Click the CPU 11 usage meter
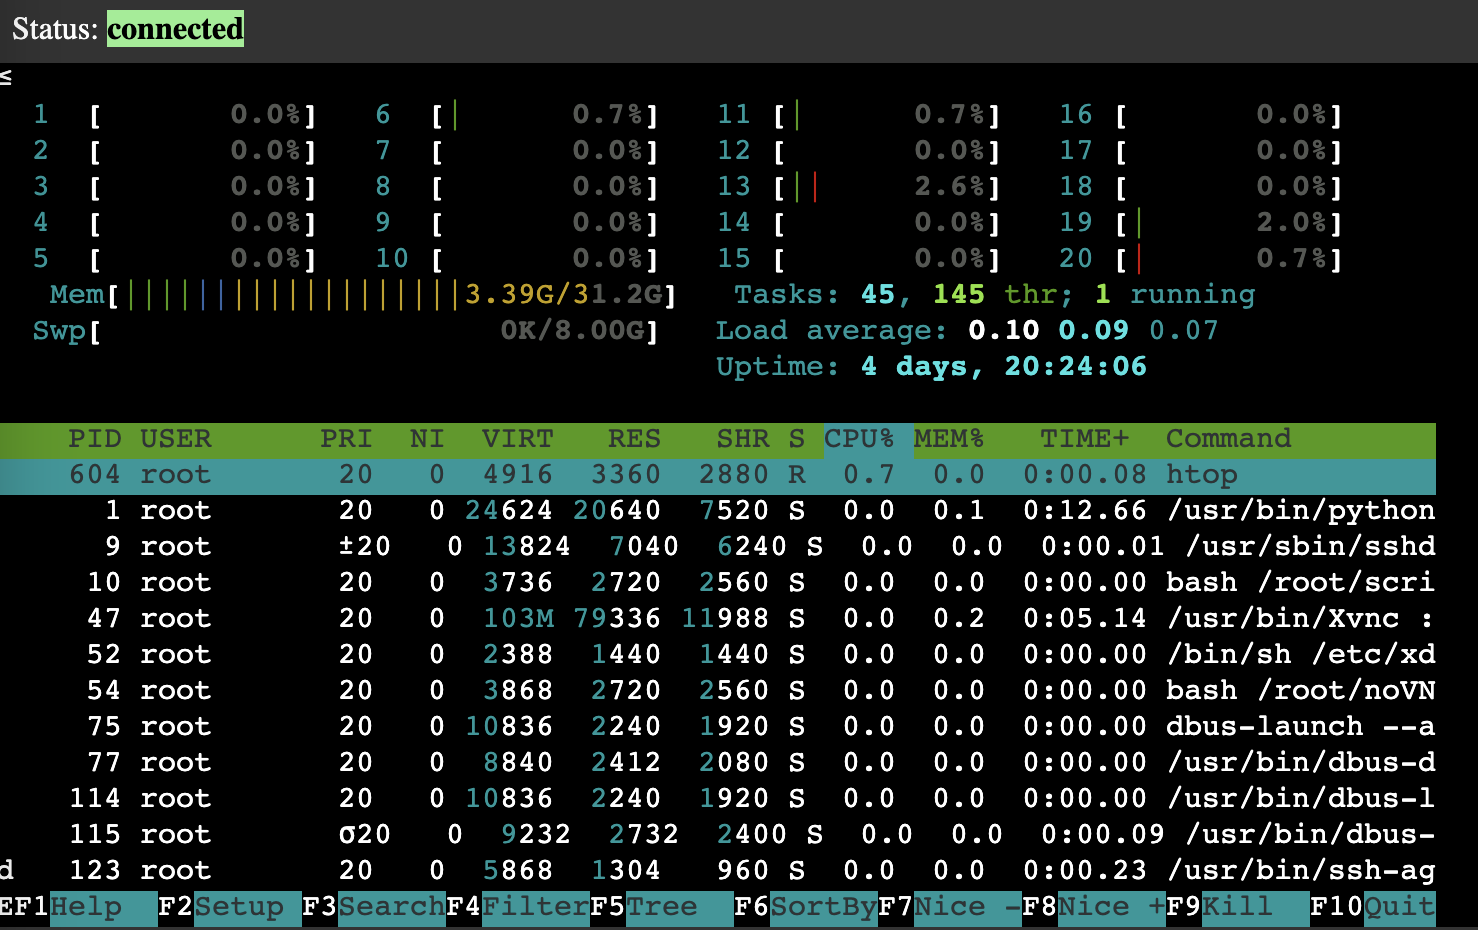This screenshot has height=930, width=1478. (859, 115)
